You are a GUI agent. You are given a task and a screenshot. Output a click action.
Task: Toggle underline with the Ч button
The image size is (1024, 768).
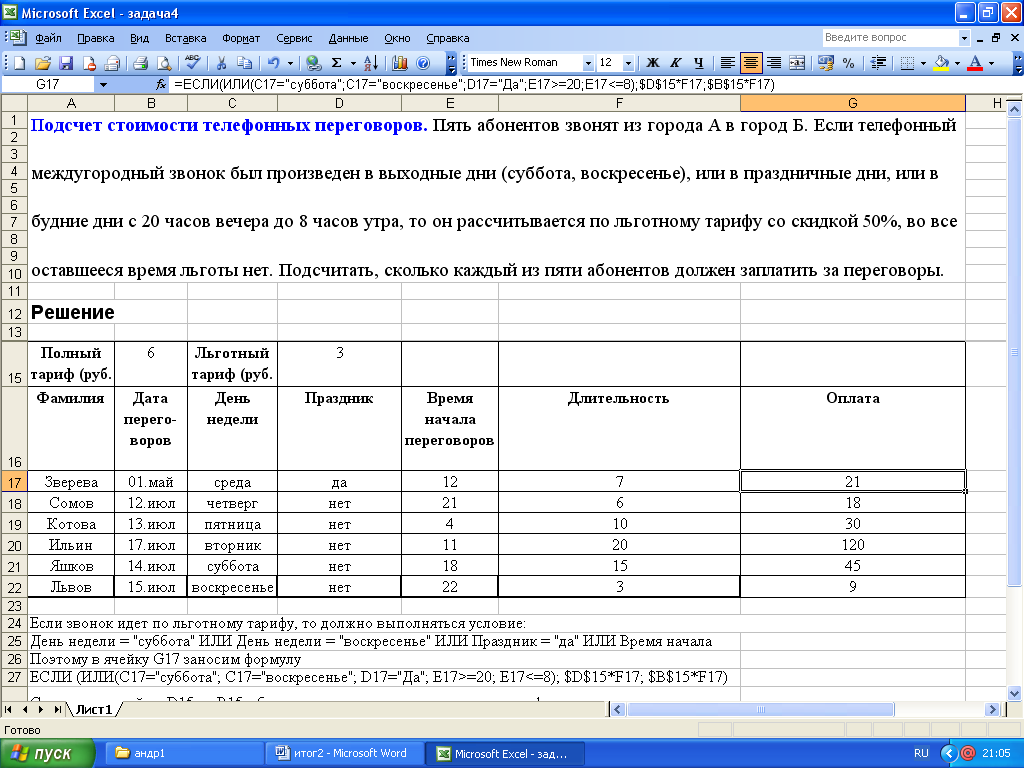[699, 63]
